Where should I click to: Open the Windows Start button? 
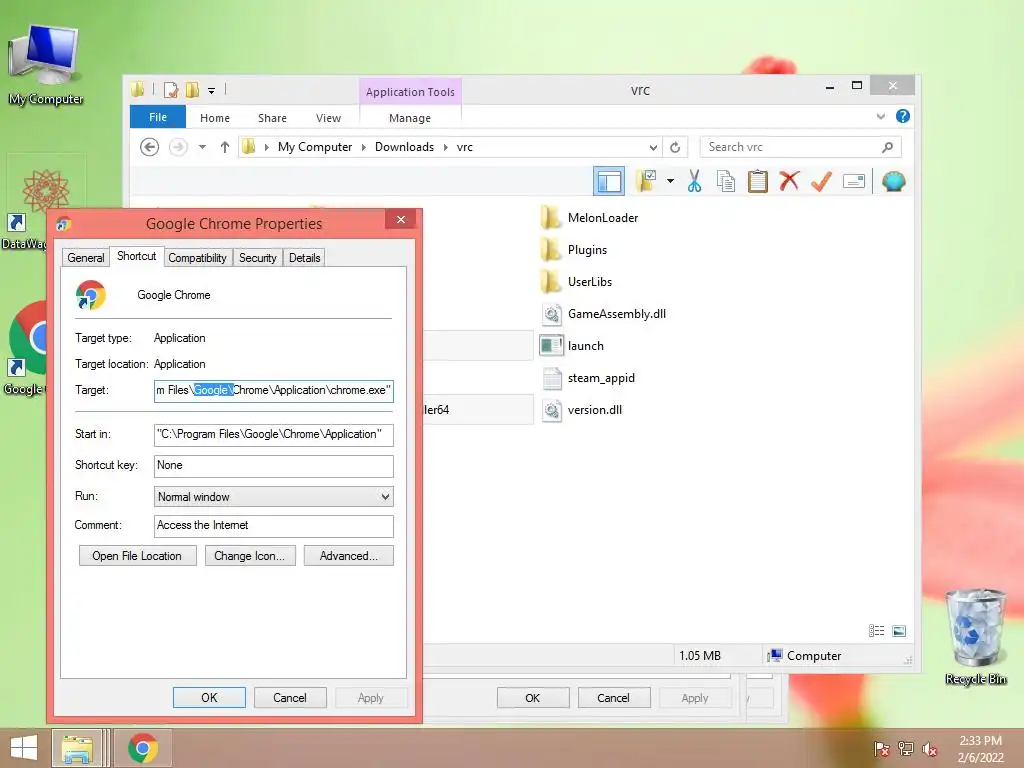pyautogui.click(x=24, y=748)
